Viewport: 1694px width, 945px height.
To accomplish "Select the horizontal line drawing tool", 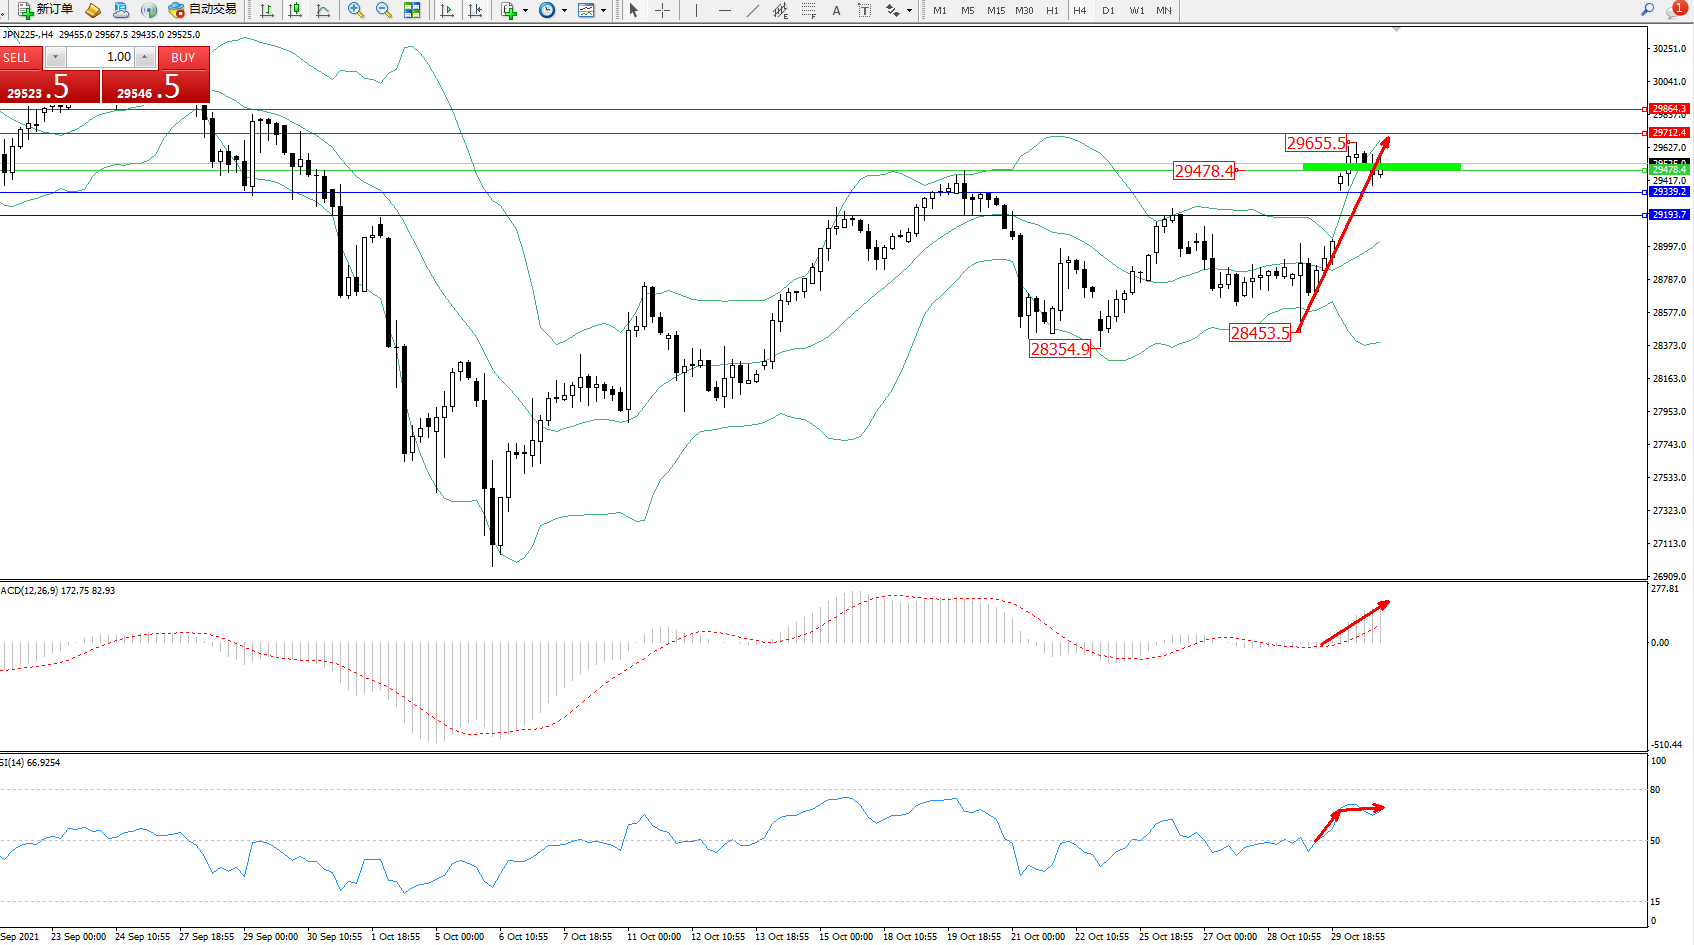I will point(724,10).
